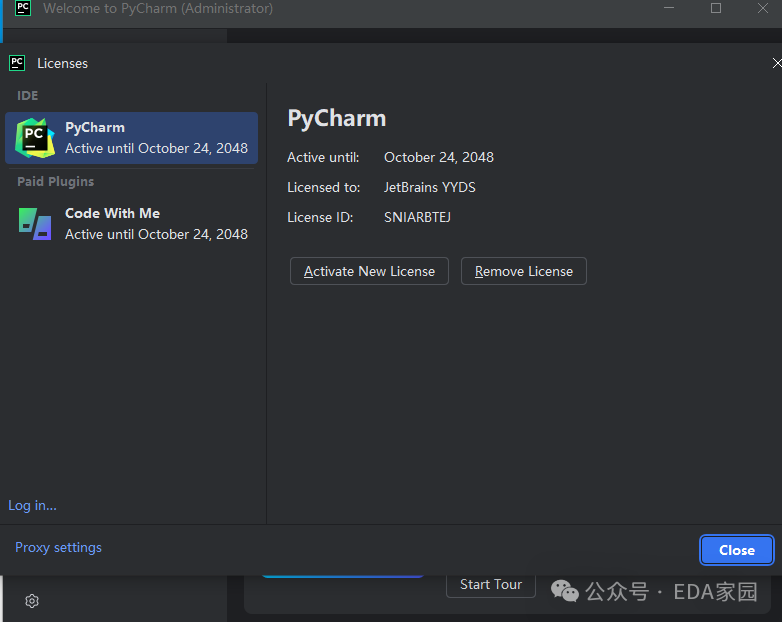Click the PyCharm icon in the Welcome window title bar

tap(23, 8)
